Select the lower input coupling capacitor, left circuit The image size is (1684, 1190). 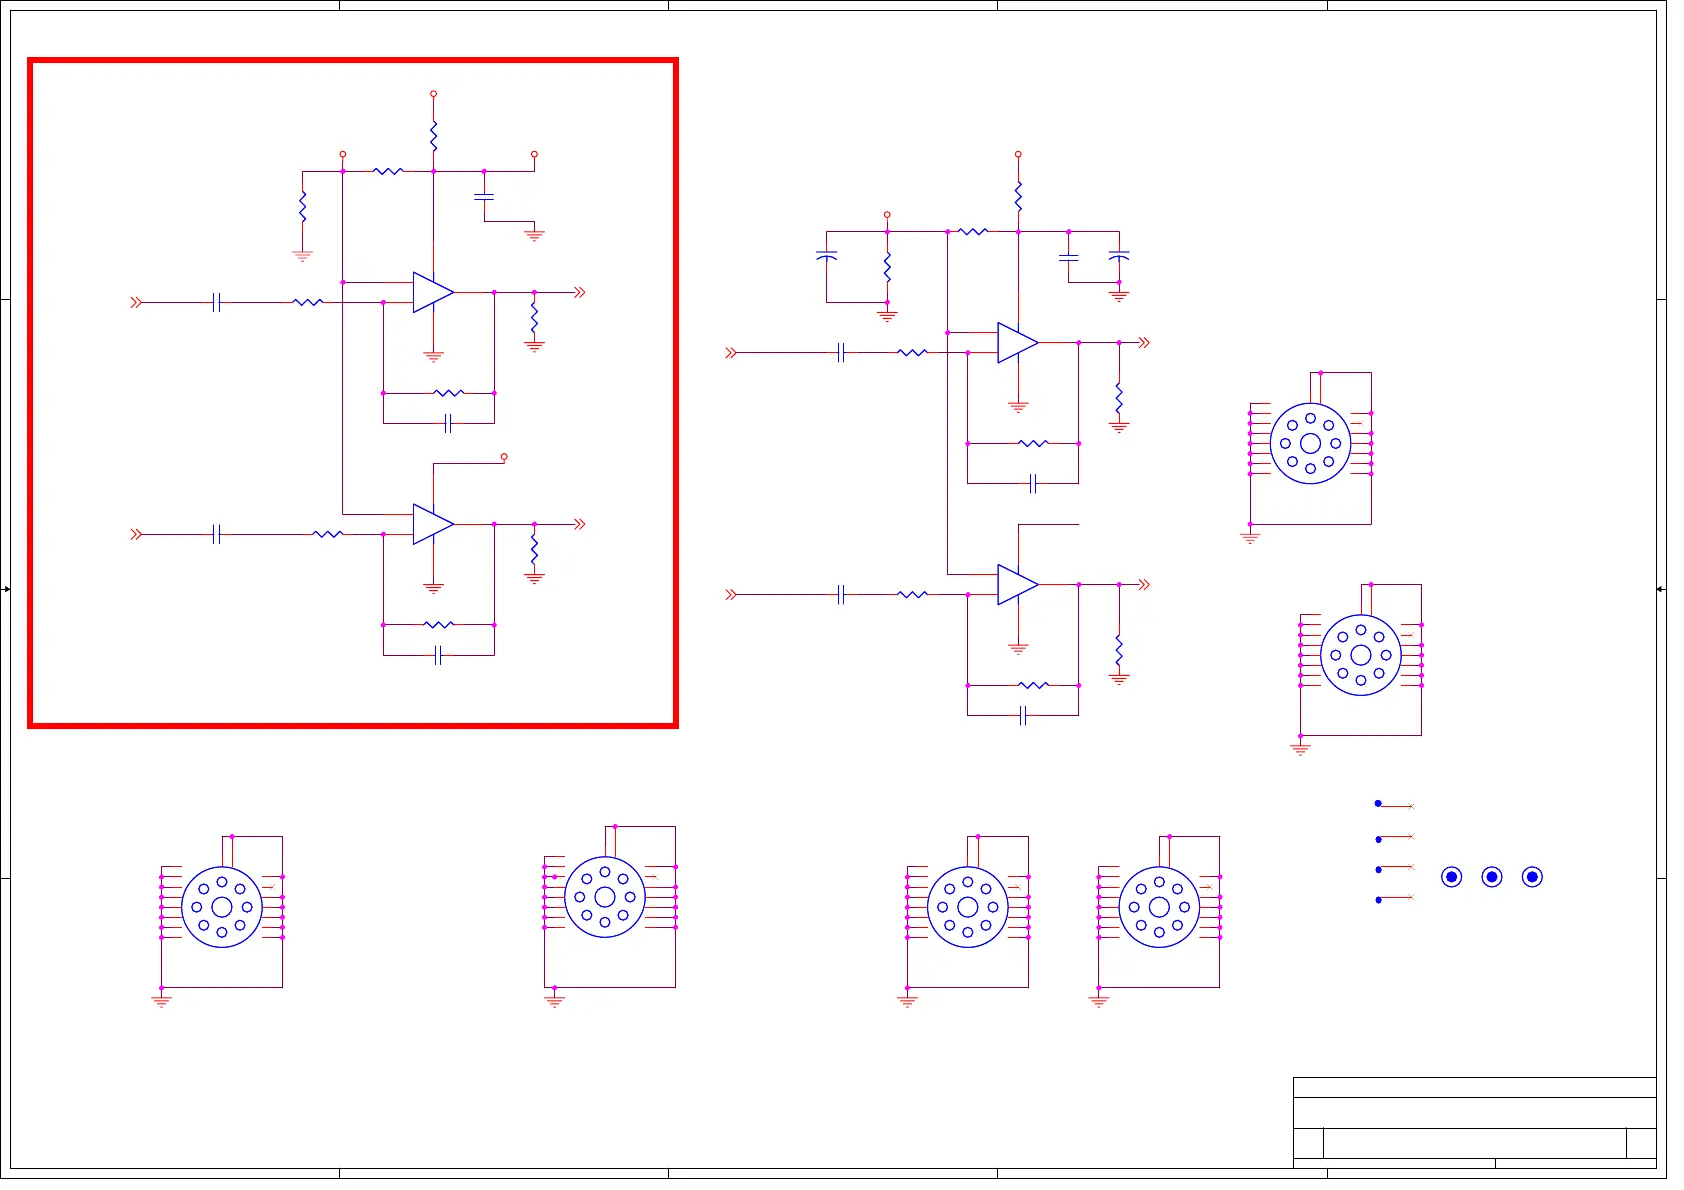tap(216, 535)
